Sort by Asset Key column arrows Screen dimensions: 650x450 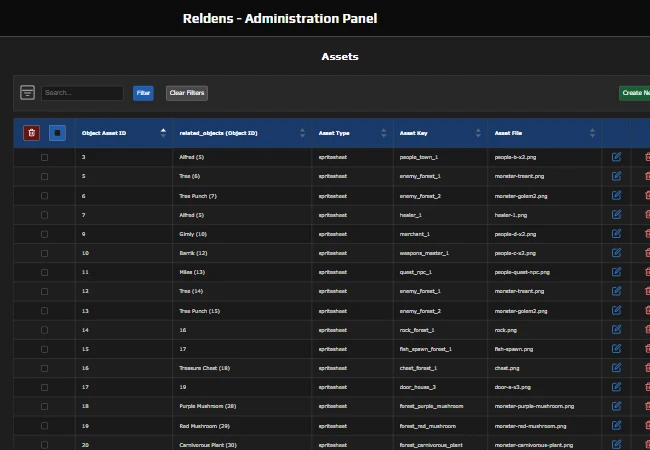[478, 133]
